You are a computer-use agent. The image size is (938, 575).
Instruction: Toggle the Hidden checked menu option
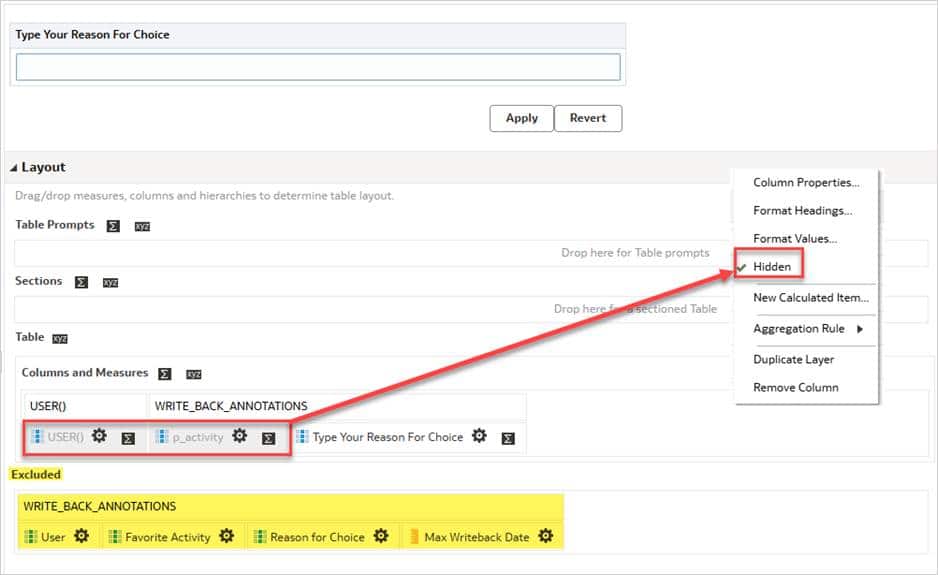(772, 267)
